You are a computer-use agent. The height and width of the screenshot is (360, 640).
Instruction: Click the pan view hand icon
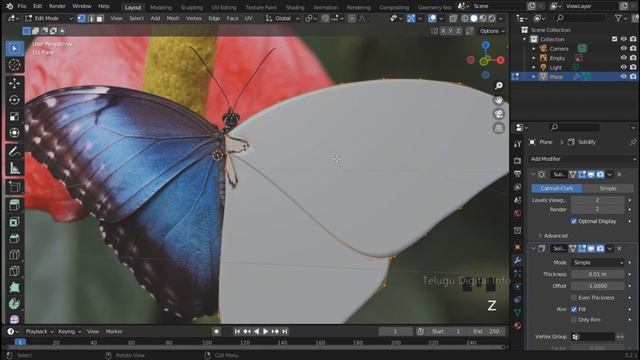[x=498, y=100]
